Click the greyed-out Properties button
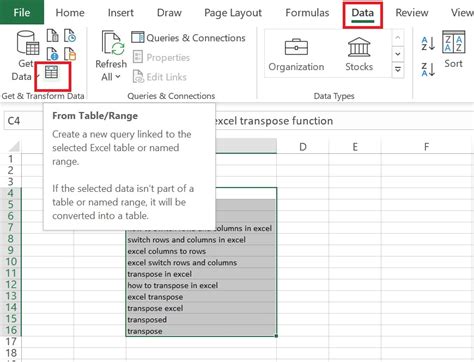The image size is (474, 362). (161, 57)
